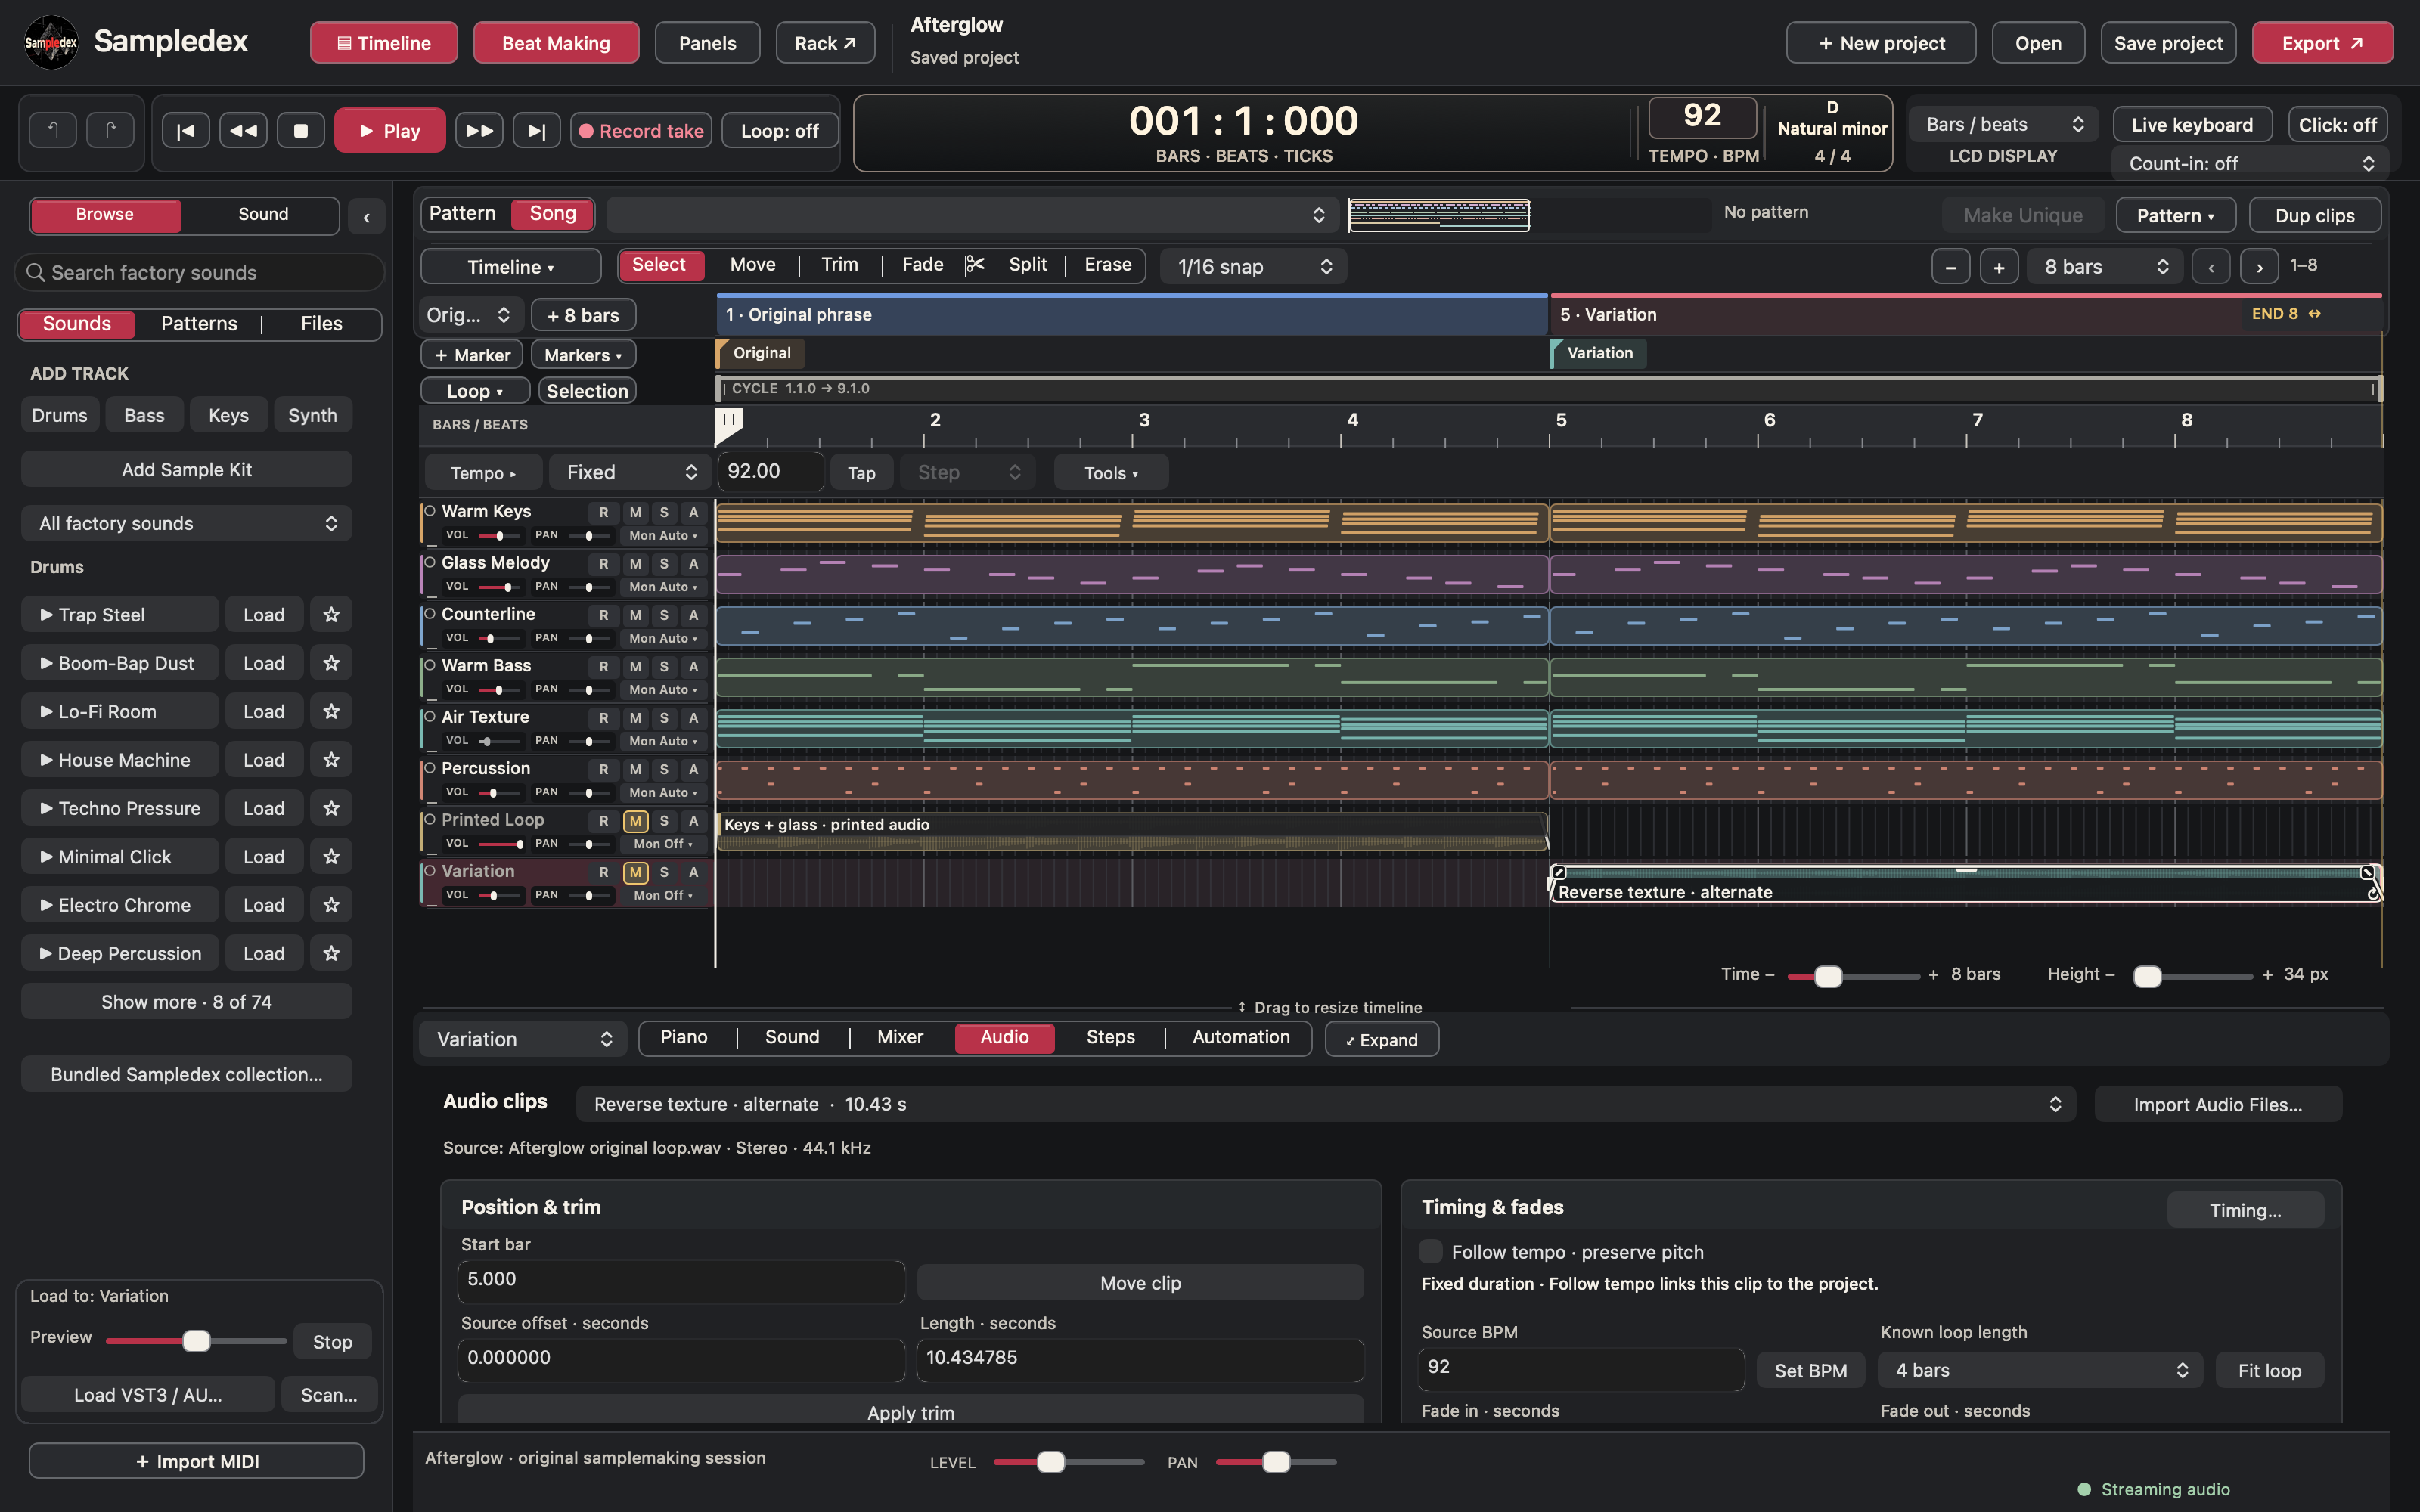Select the Split tool
The width and height of the screenshot is (2420, 1512).
coord(1027,265)
